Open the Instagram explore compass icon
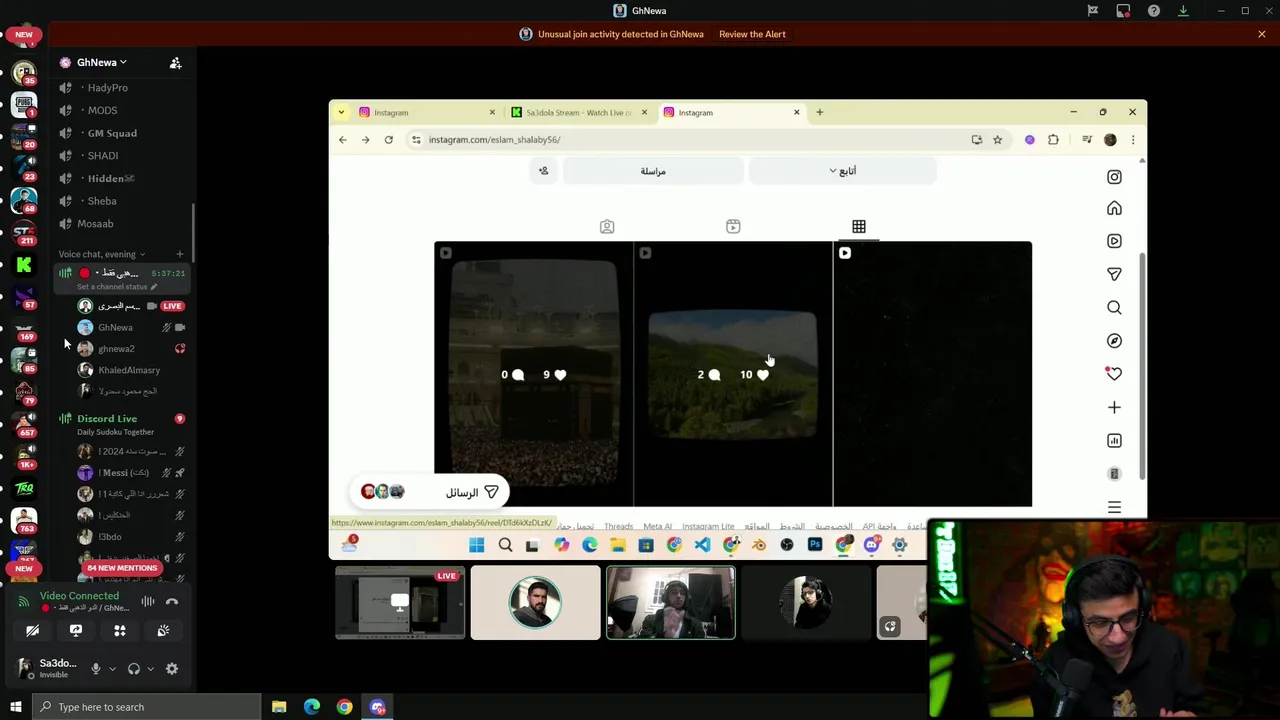Viewport: 1280px width, 720px height. 1114,341
